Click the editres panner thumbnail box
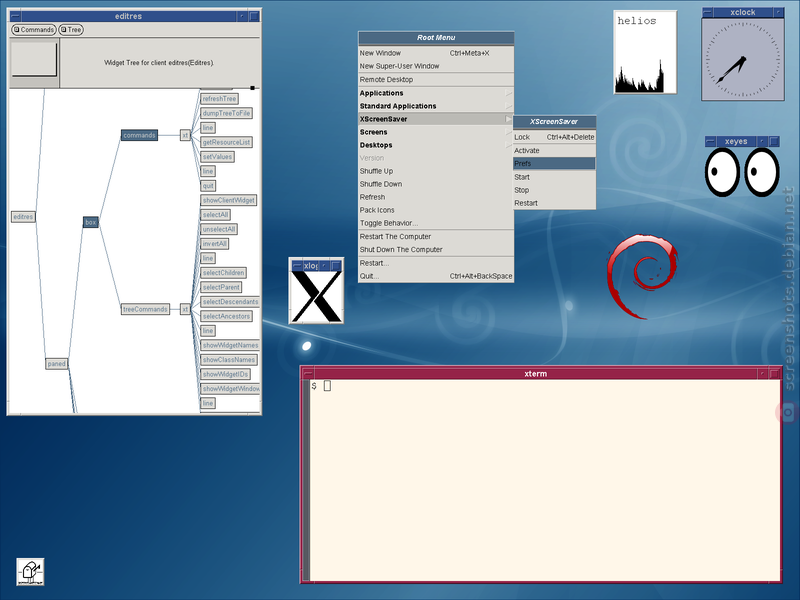Screen dimensions: 800x600 (x=34, y=59)
